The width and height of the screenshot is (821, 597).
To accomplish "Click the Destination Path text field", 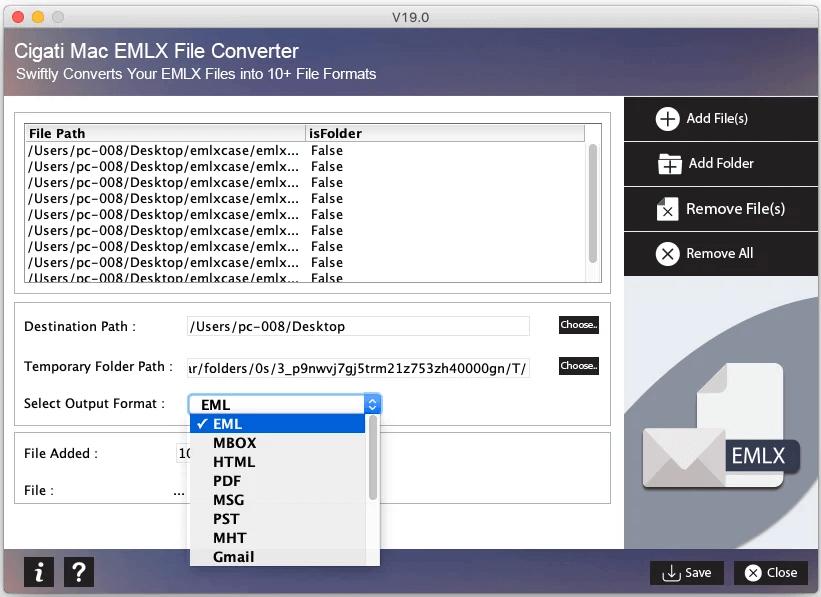I will coord(358,326).
